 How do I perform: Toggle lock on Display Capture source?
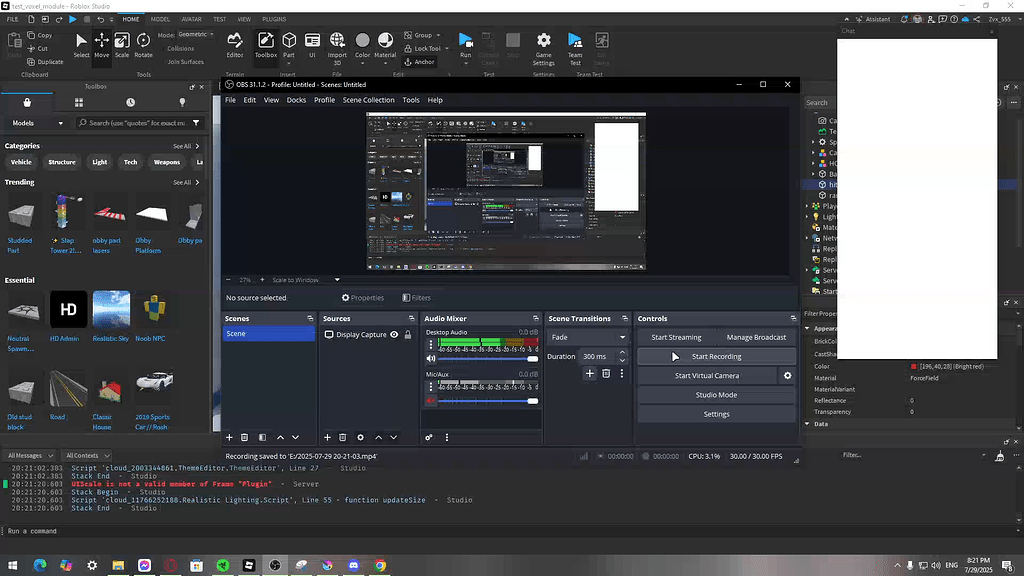coord(407,335)
